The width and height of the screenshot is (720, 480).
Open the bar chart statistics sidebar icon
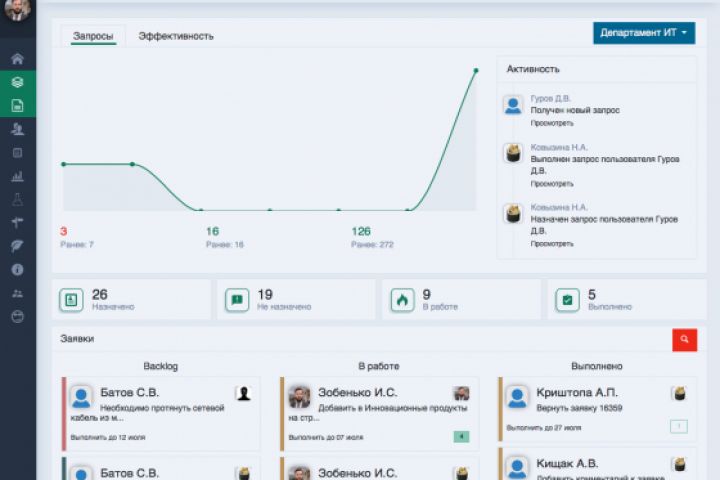[17, 176]
